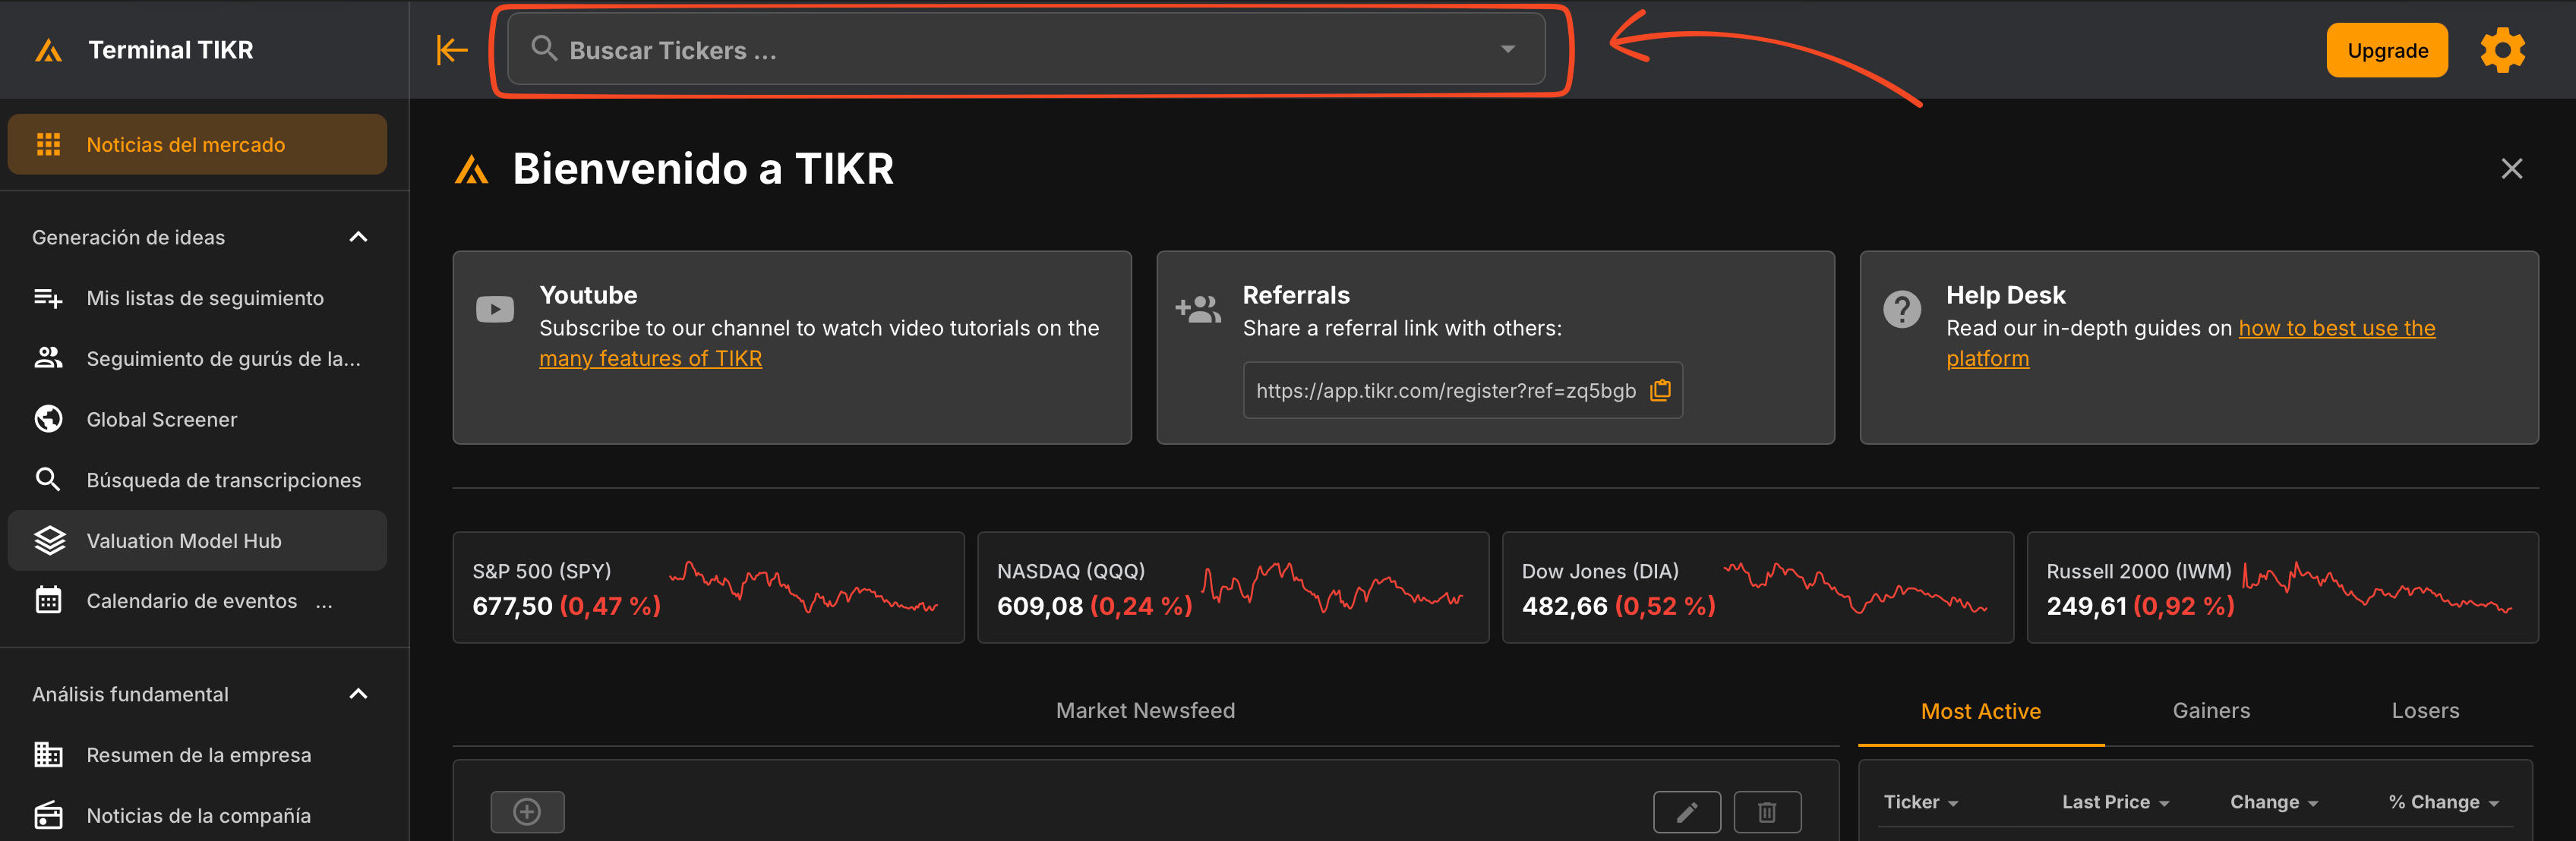Copy the referral link with clipboard icon
2576x841 pixels.
(1660, 390)
